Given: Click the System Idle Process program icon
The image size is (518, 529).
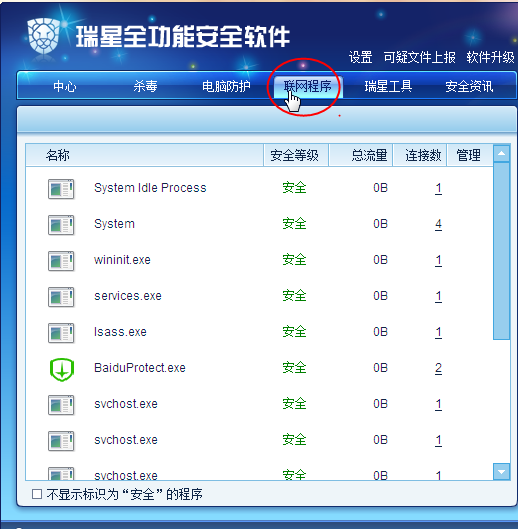Looking at the screenshot, I should click(61, 189).
